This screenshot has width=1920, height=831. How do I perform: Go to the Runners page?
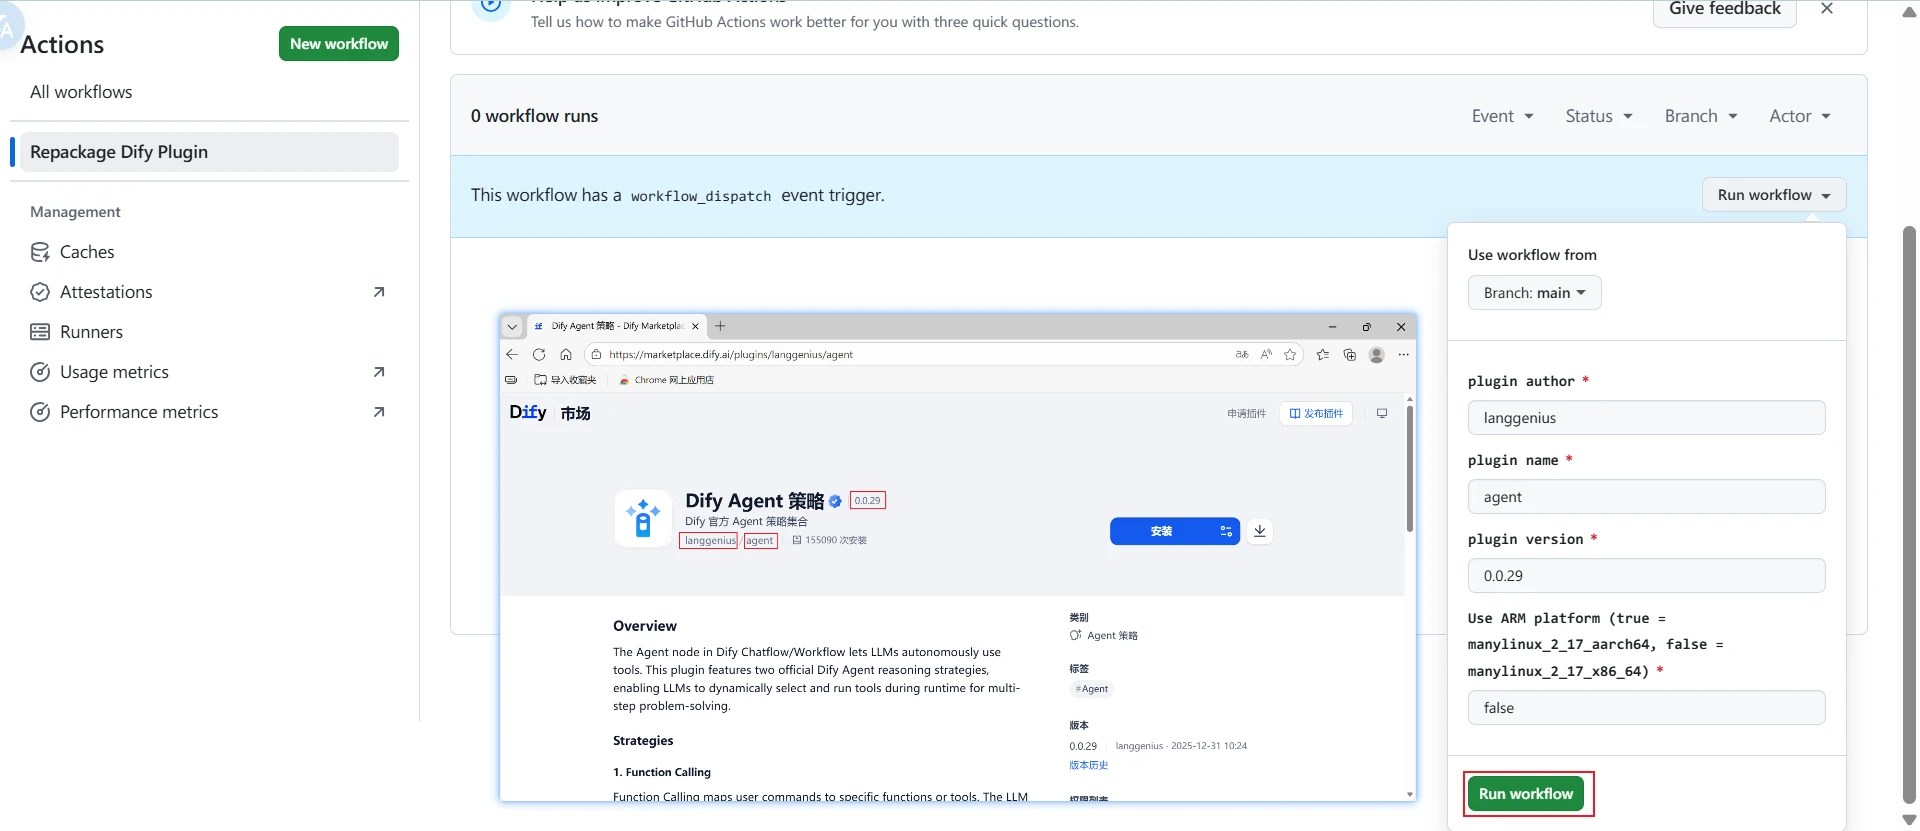[91, 332]
